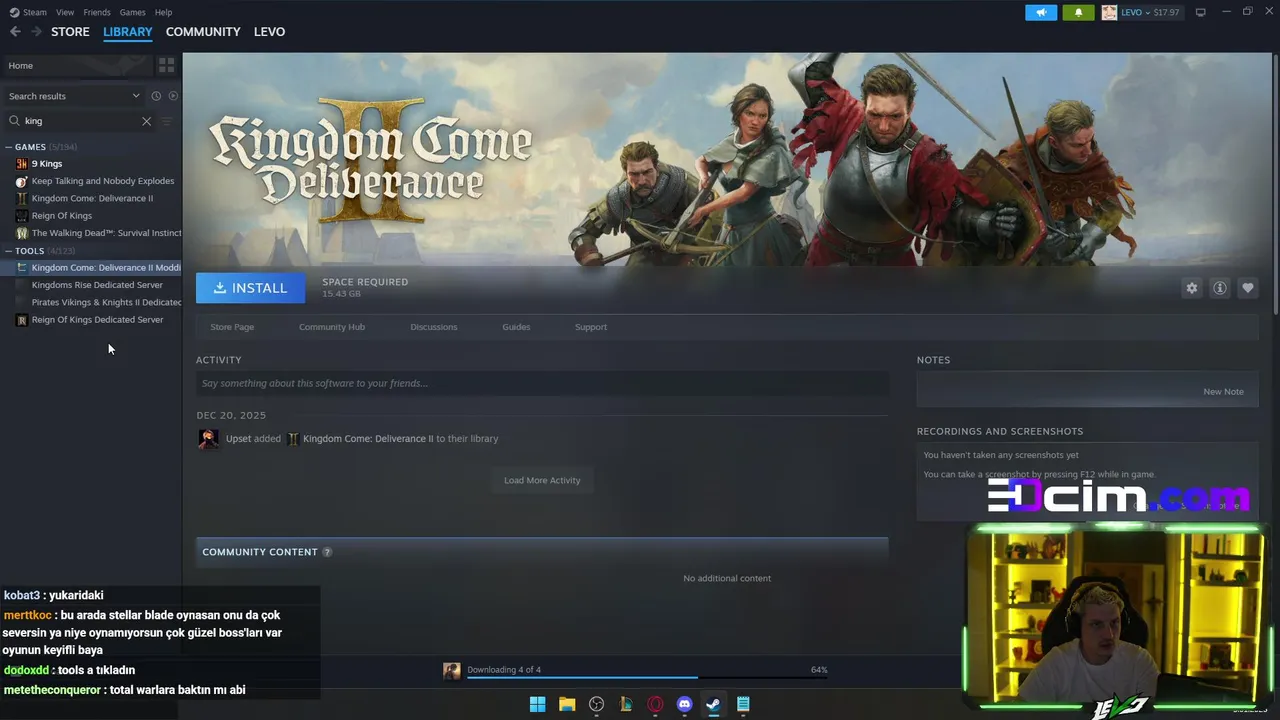Select Reign Of Kings game
The height and width of the screenshot is (720, 1280).
[x=62, y=216]
